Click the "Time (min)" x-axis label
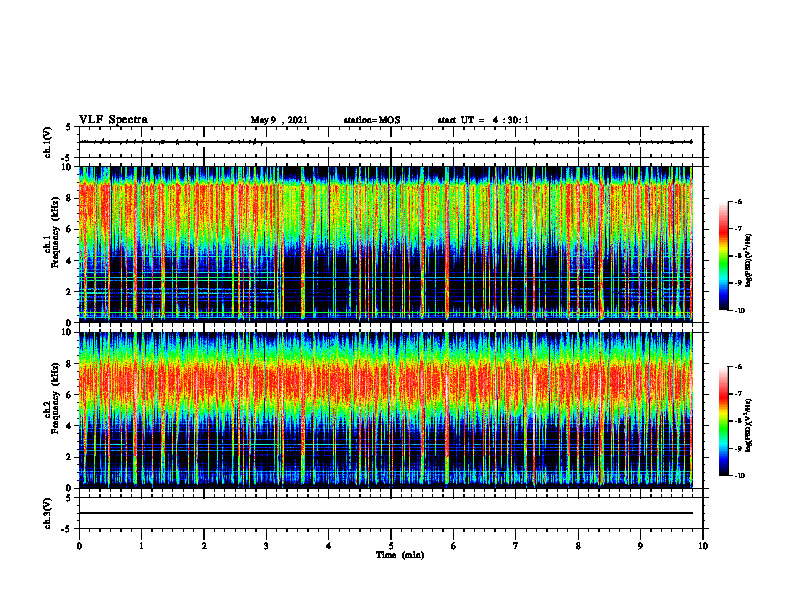This screenshot has width=792, height=612. tap(400, 555)
